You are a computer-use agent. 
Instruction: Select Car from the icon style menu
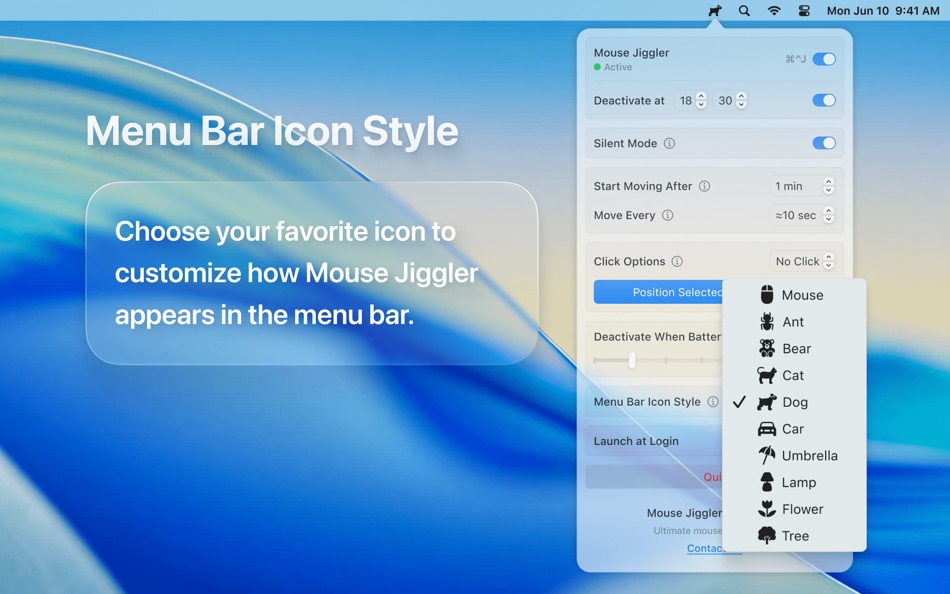coord(794,429)
